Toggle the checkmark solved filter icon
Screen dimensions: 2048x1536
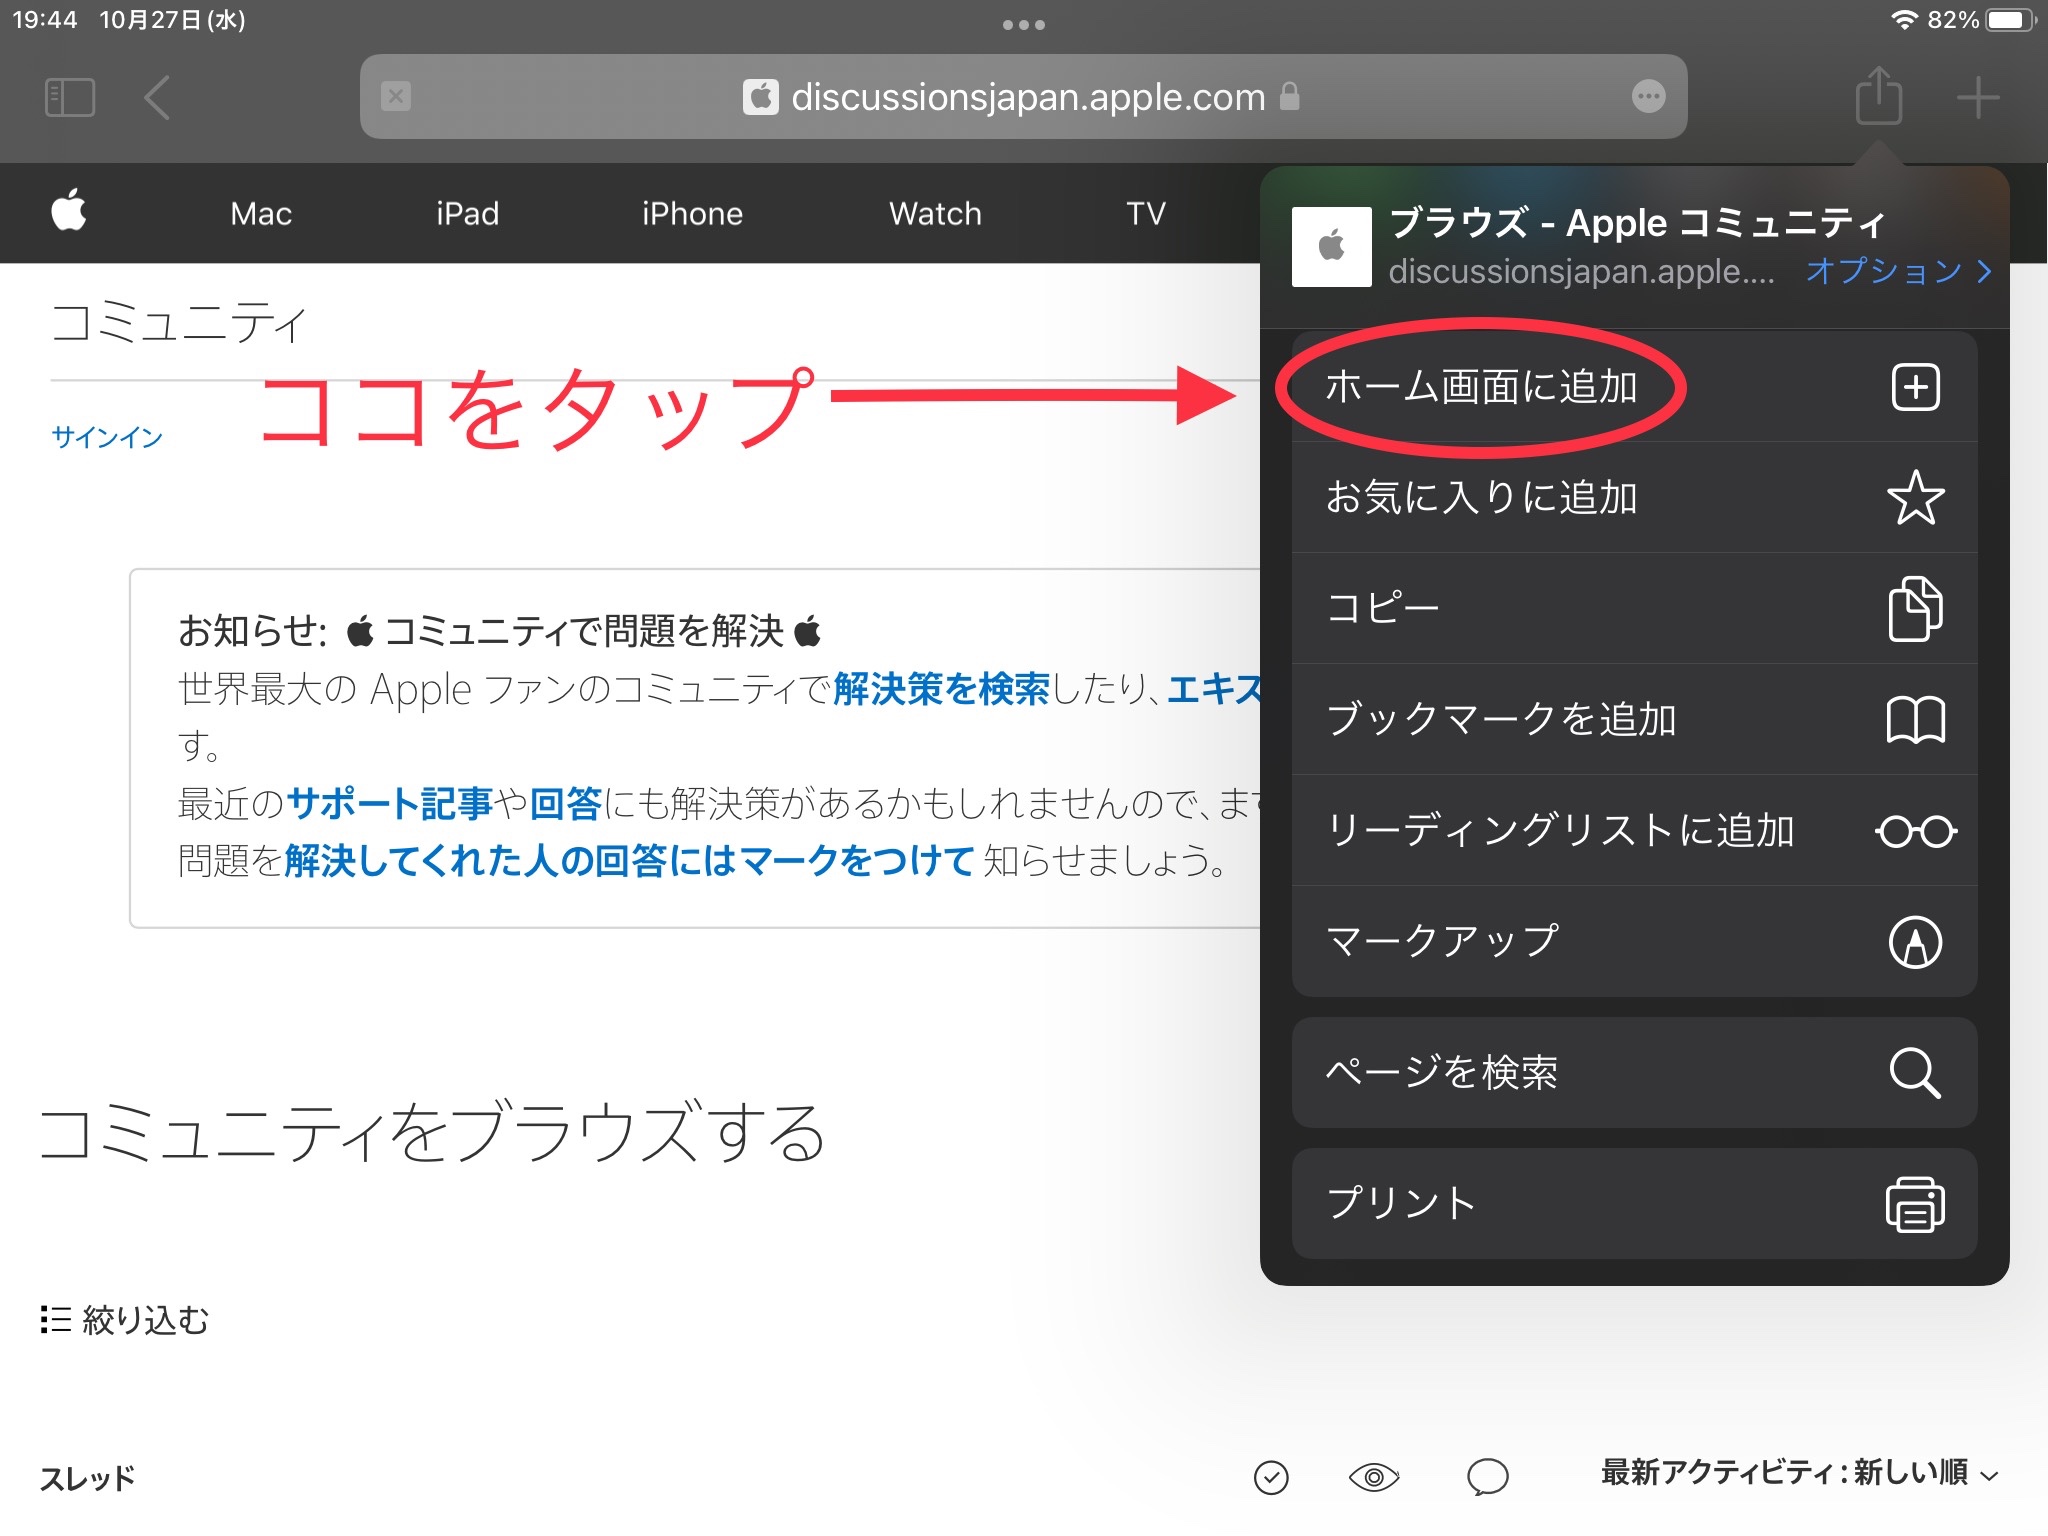pos(1271,1477)
